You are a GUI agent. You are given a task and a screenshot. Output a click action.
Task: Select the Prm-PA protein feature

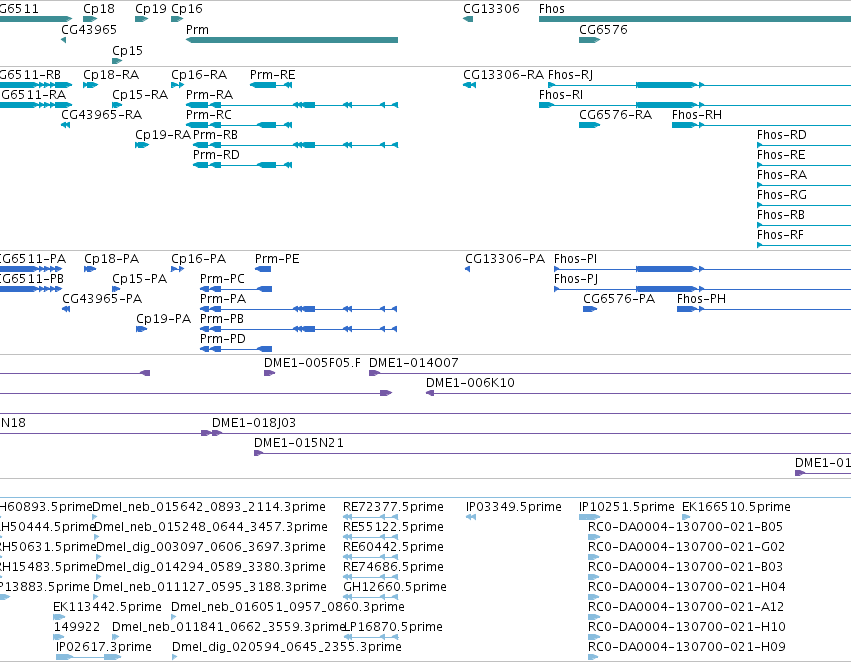click(x=299, y=309)
